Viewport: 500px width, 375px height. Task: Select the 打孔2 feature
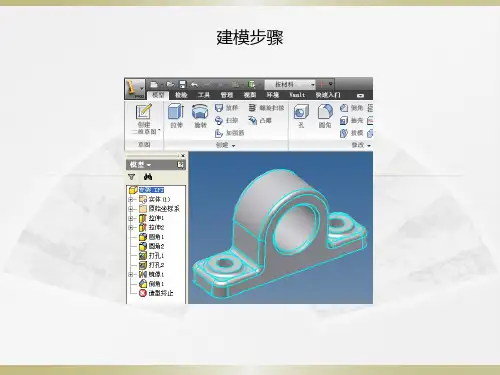coord(152,265)
